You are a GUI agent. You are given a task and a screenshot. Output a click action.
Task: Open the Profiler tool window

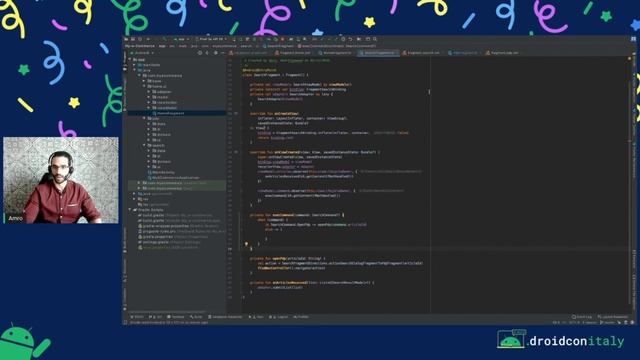(x=301, y=317)
